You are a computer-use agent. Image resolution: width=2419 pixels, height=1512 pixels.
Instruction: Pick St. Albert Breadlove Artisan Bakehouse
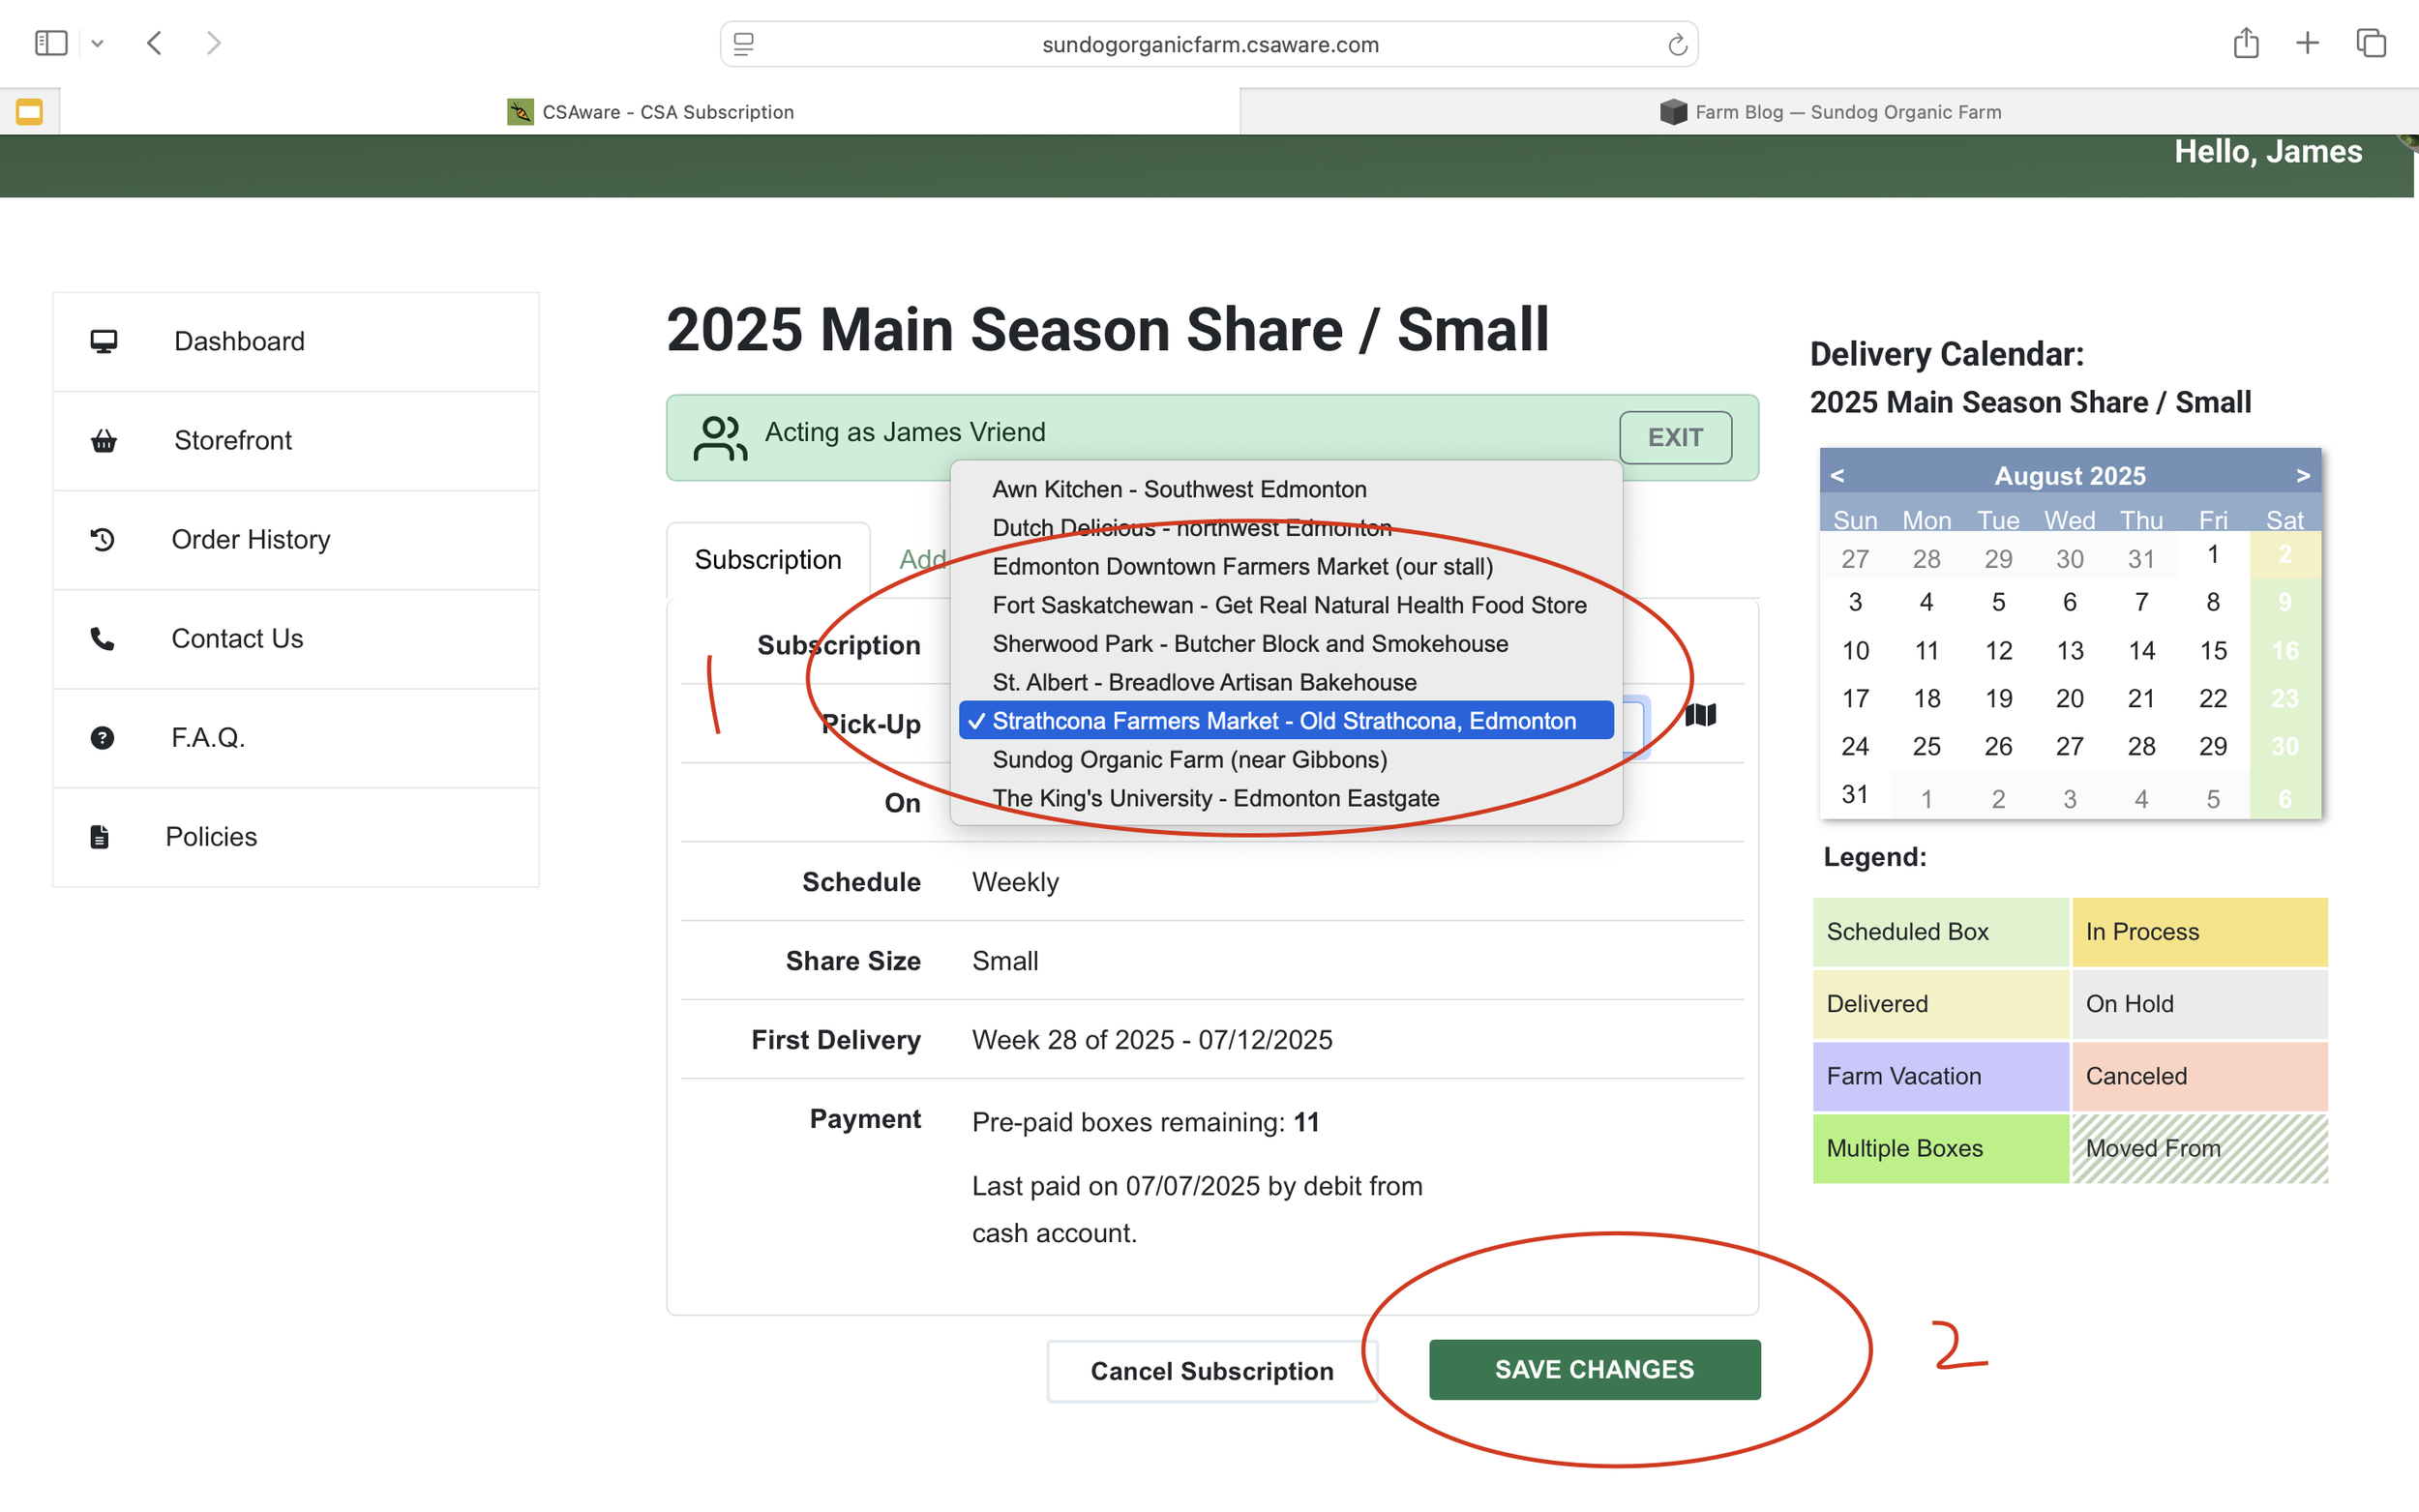[x=1204, y=682]
